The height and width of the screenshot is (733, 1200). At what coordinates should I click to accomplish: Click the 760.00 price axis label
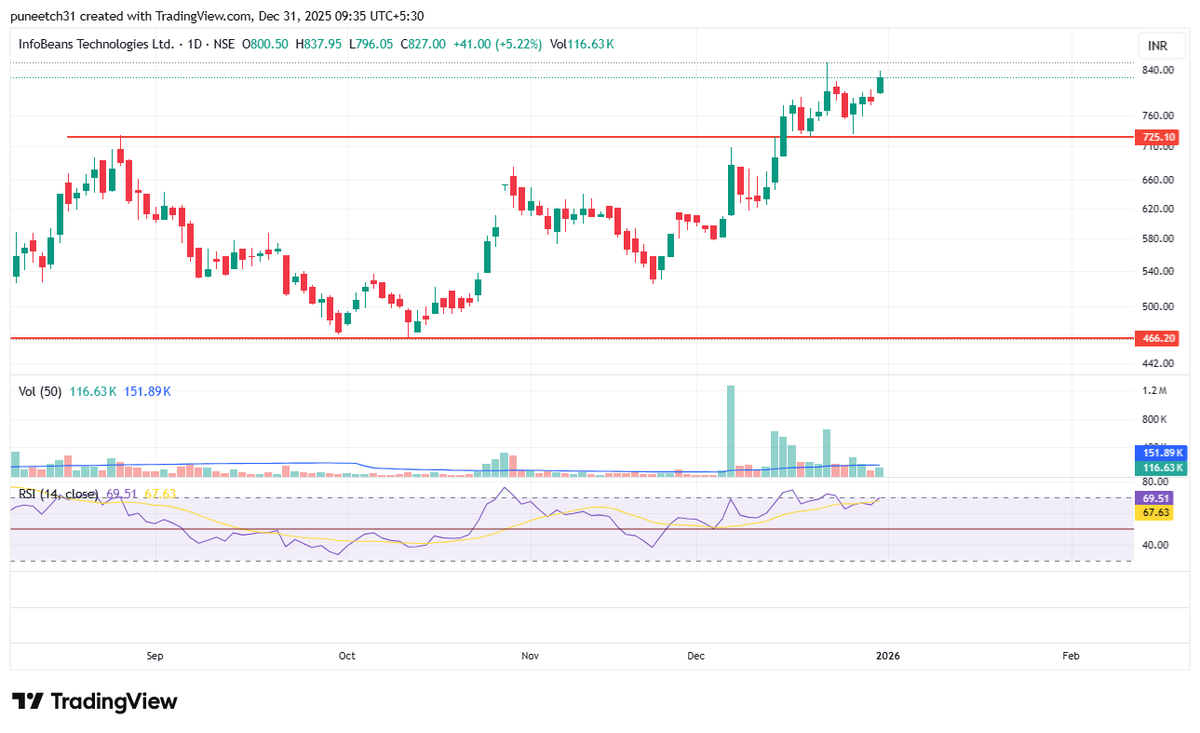(1158, 116)
